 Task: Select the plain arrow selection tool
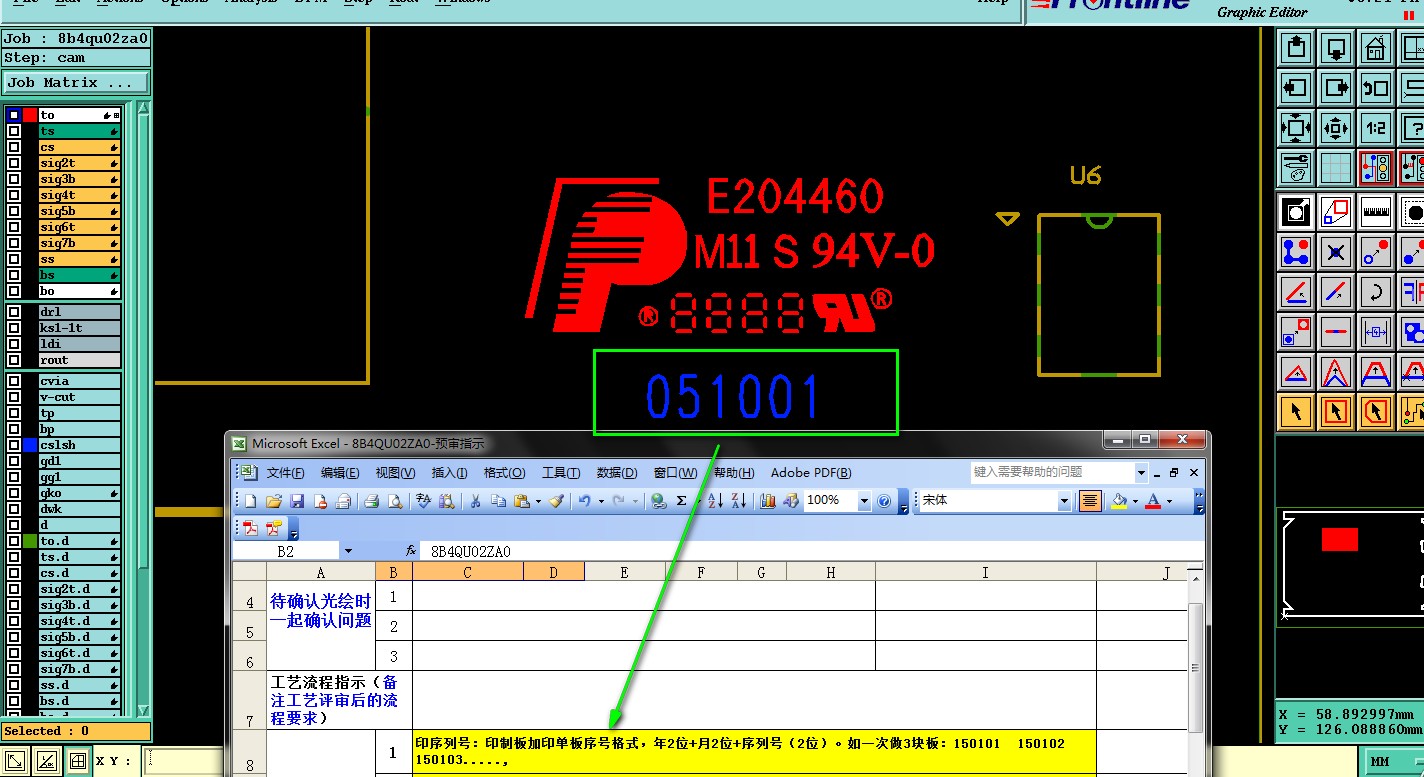(1296, 411)
